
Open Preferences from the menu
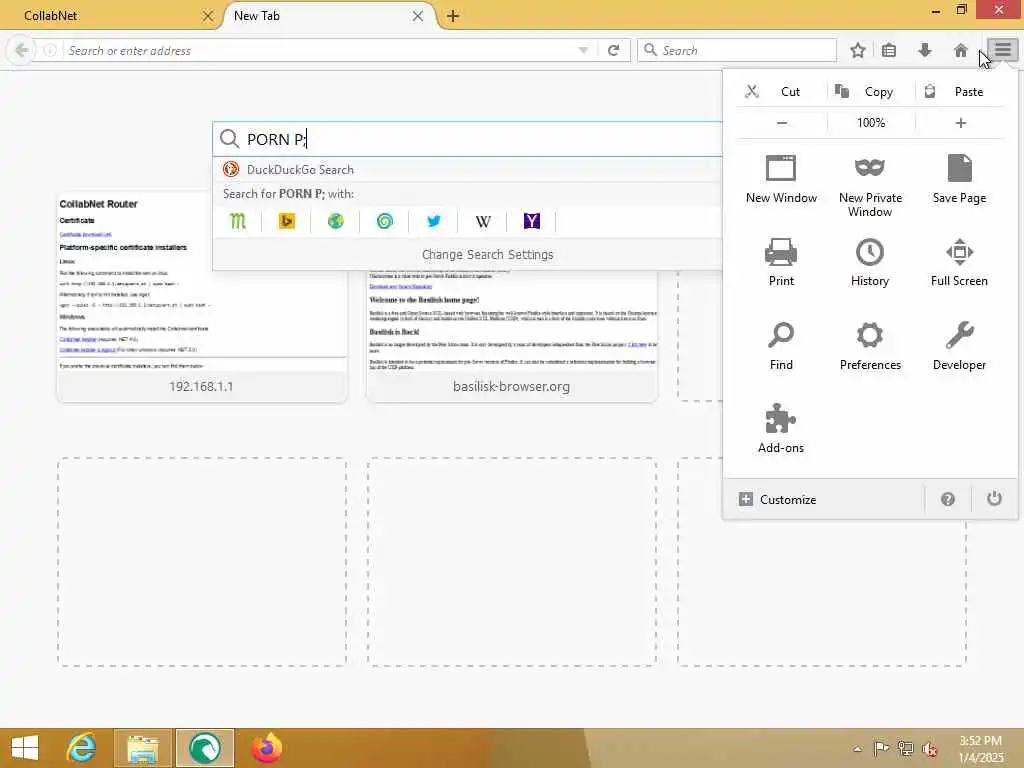click(870, 346)
